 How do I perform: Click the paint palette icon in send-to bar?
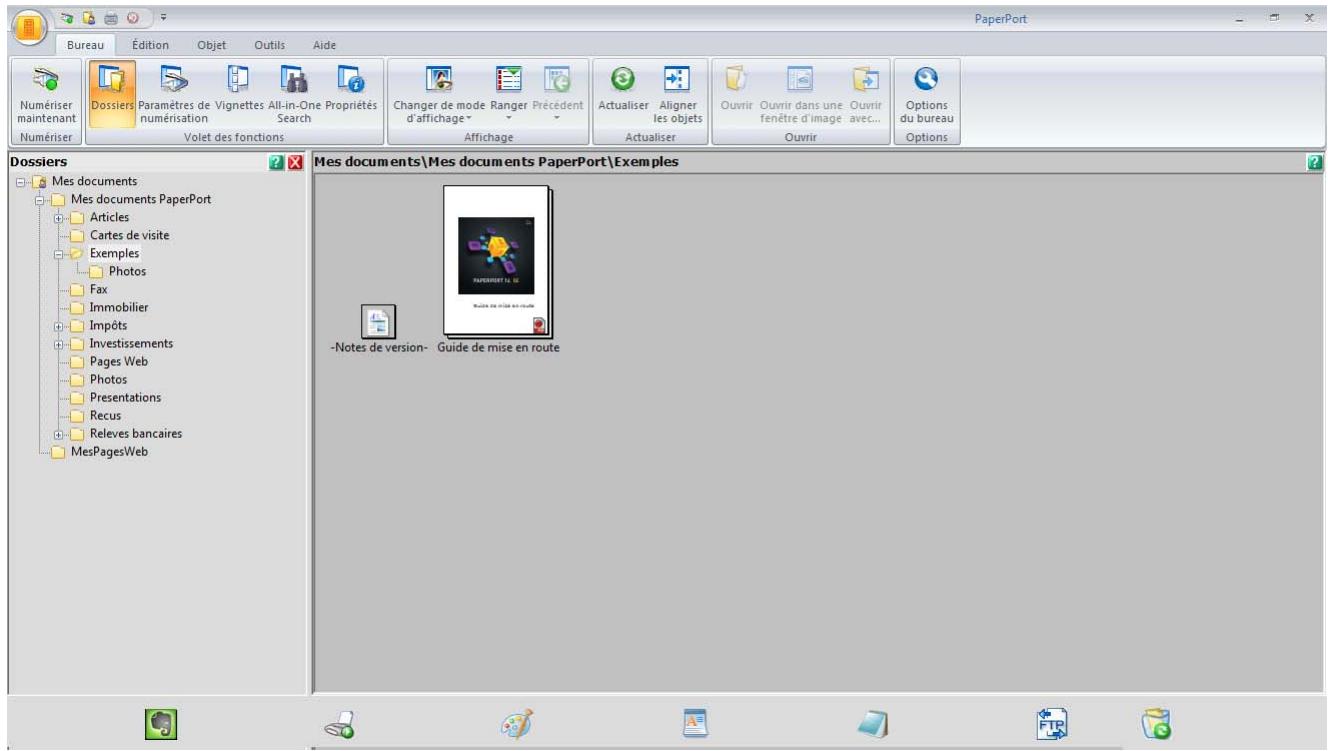(x=517, y=723)
